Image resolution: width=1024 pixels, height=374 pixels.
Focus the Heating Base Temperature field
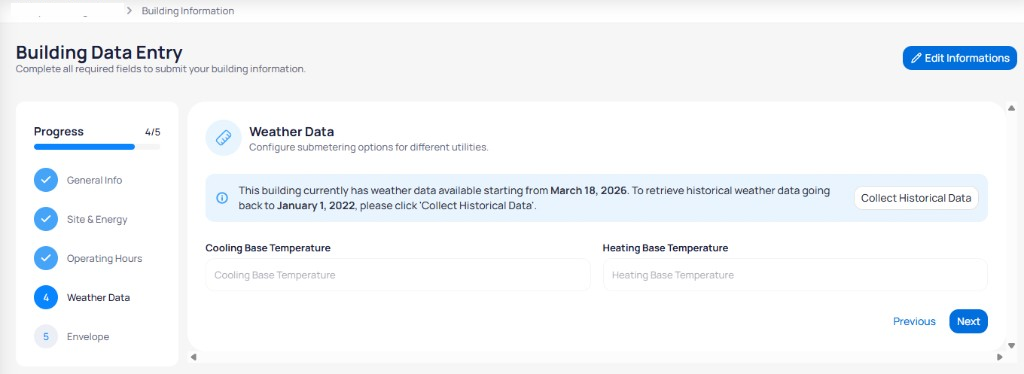pos(795,275)
